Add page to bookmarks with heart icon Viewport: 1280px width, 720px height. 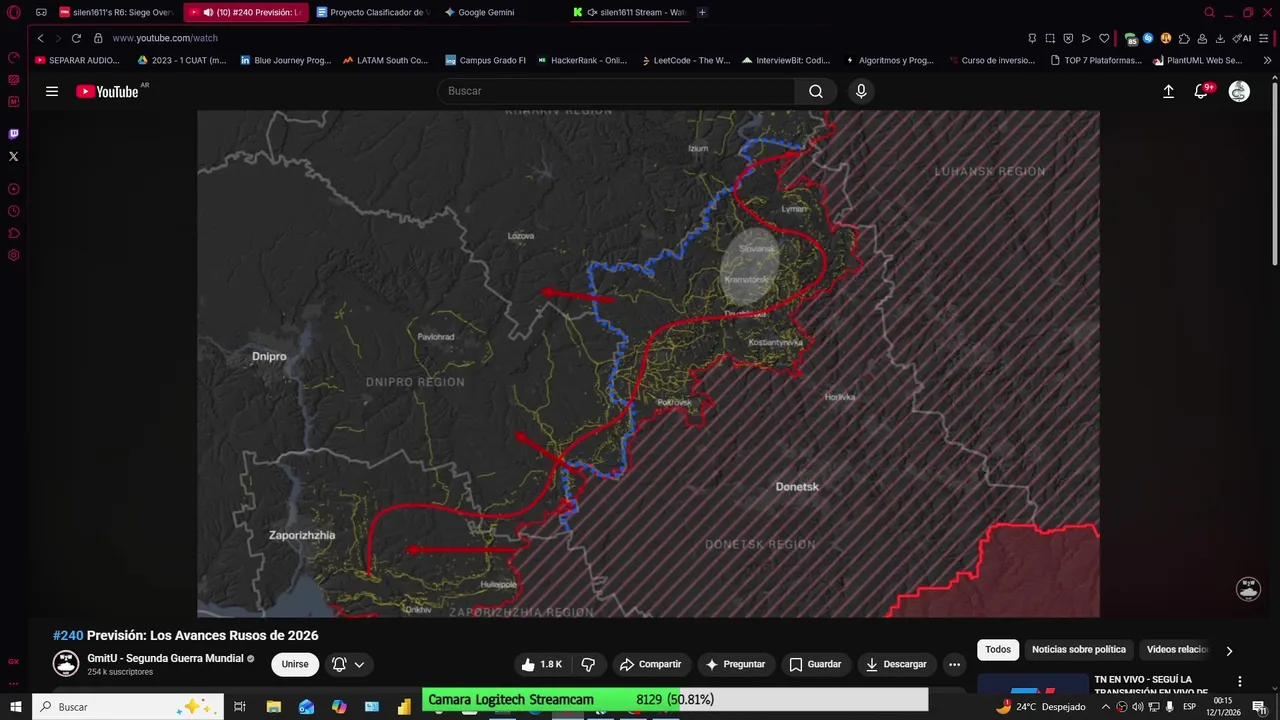tap(1104, 38)
